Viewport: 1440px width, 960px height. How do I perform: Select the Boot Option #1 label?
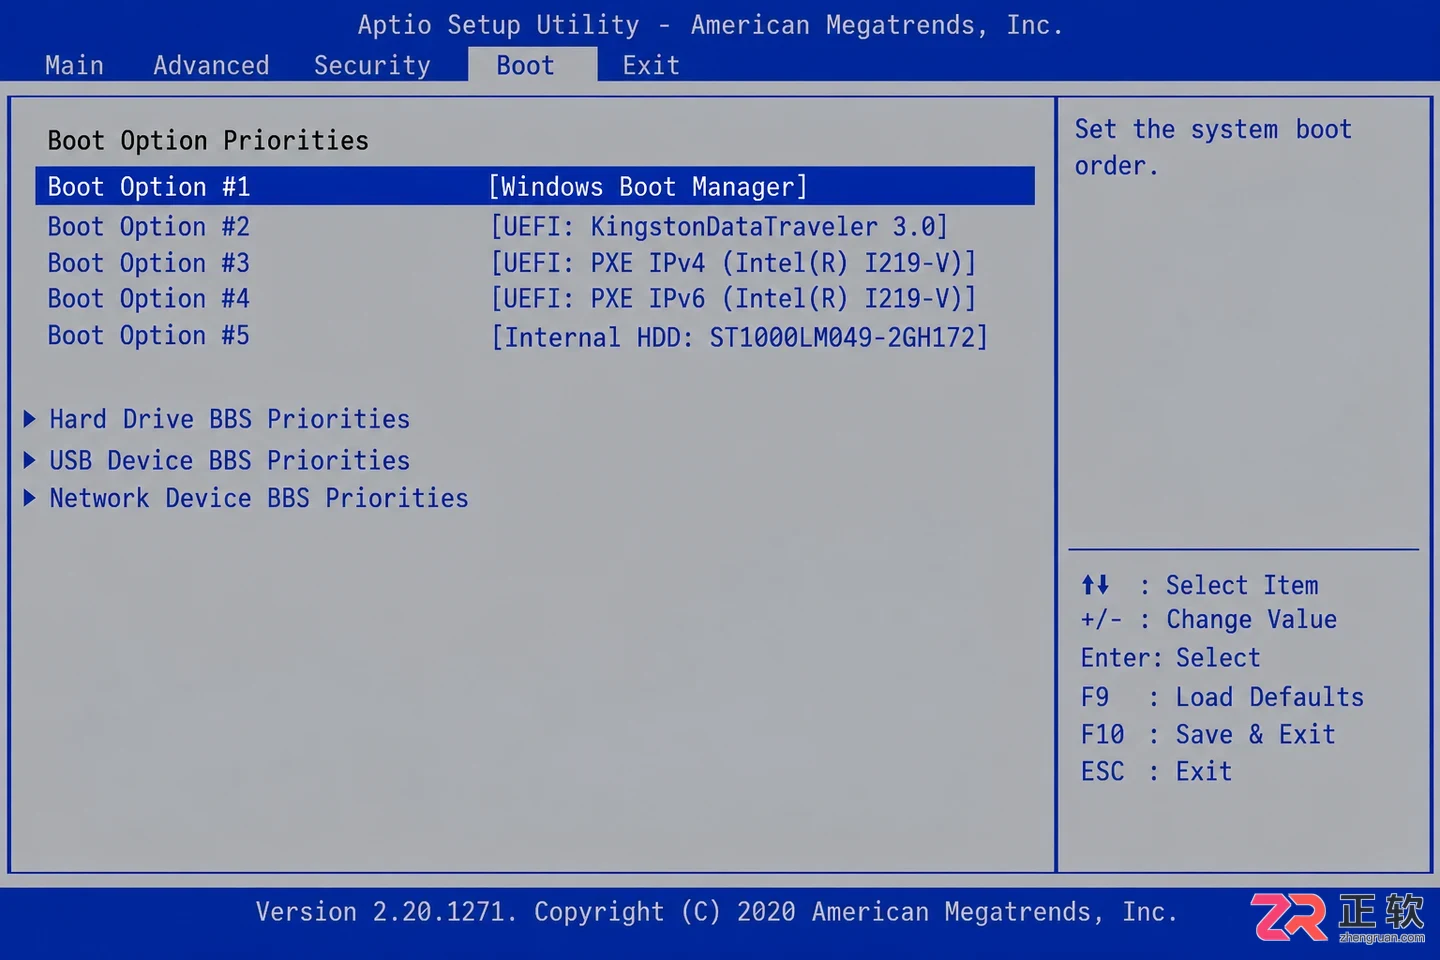(x=149, y=187)
